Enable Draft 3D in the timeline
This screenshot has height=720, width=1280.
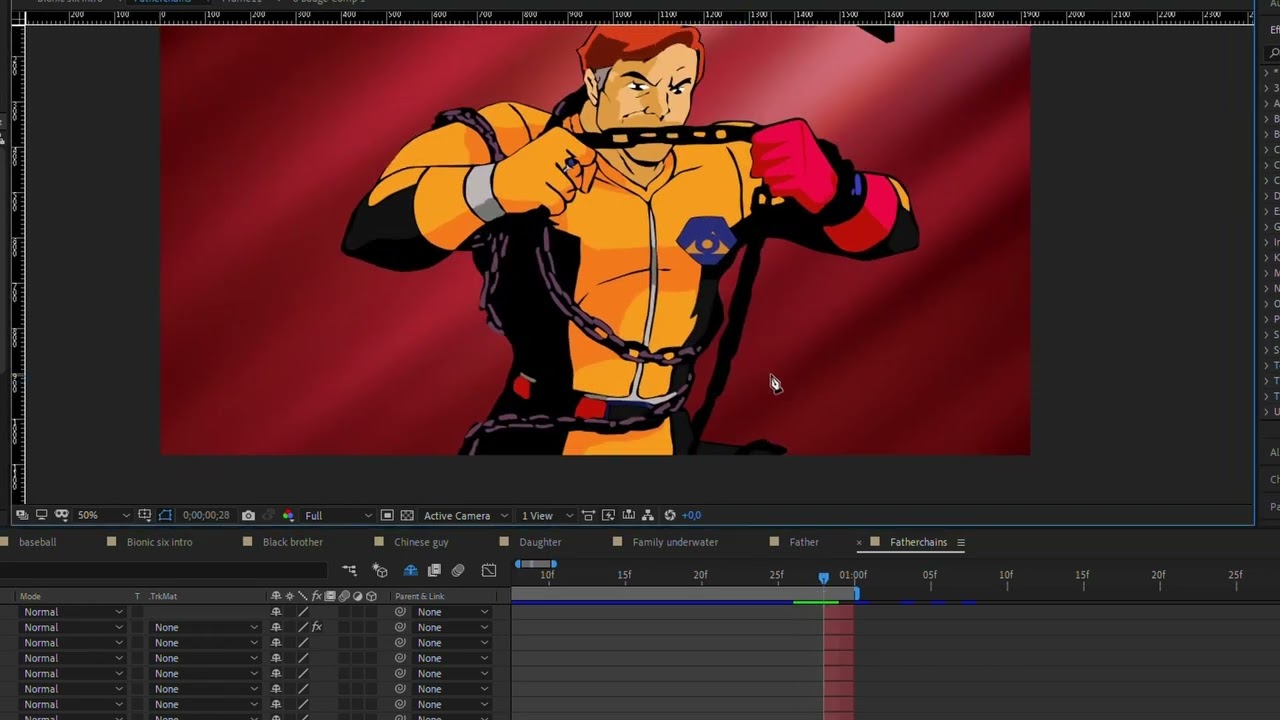380,570
